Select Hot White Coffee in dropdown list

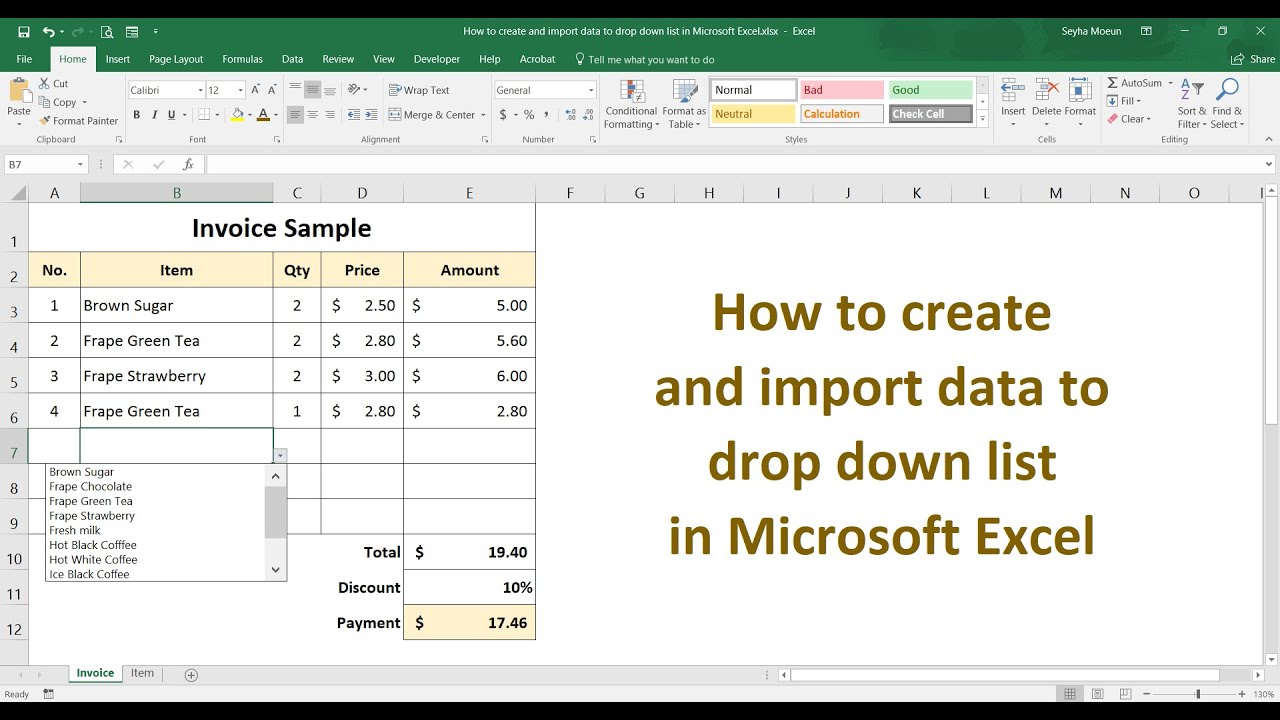click(93, 560)
